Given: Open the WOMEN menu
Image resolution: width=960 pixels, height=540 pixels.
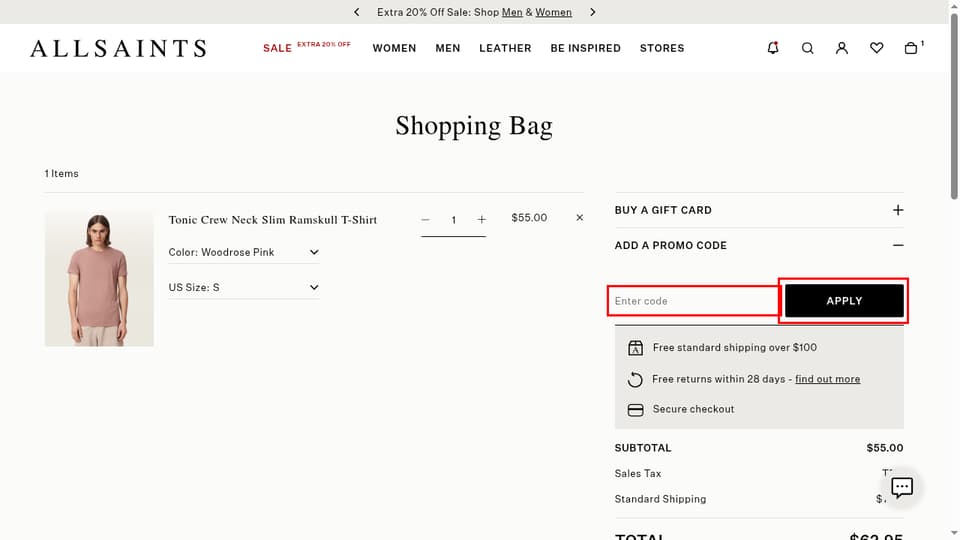Looking at the screenshot, I should (394, 48).
